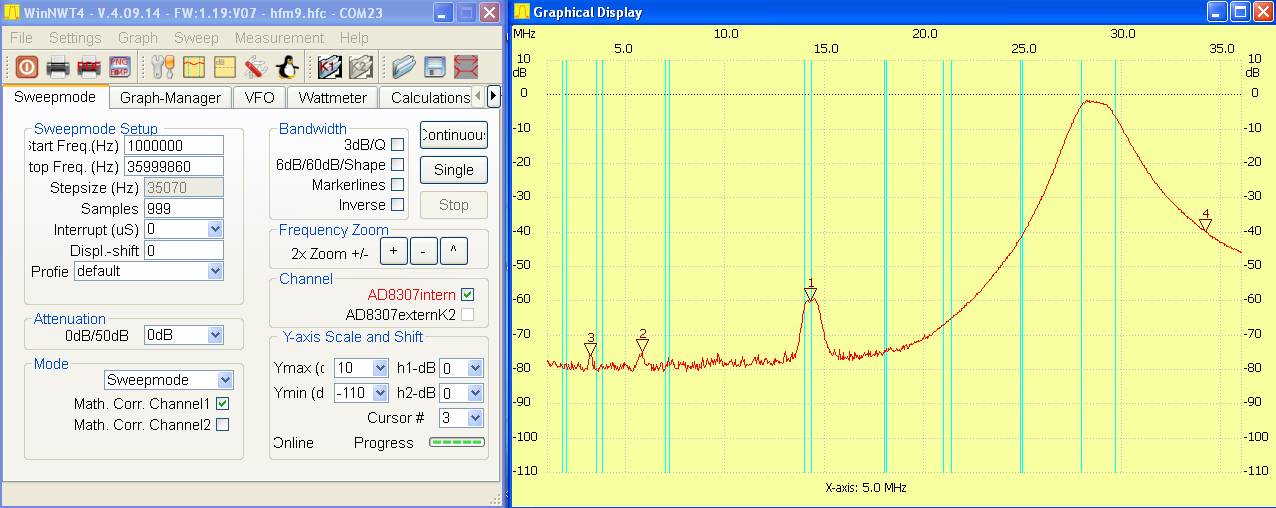
Task: Click the printer icon in toolbar
Action: [58, 68]
